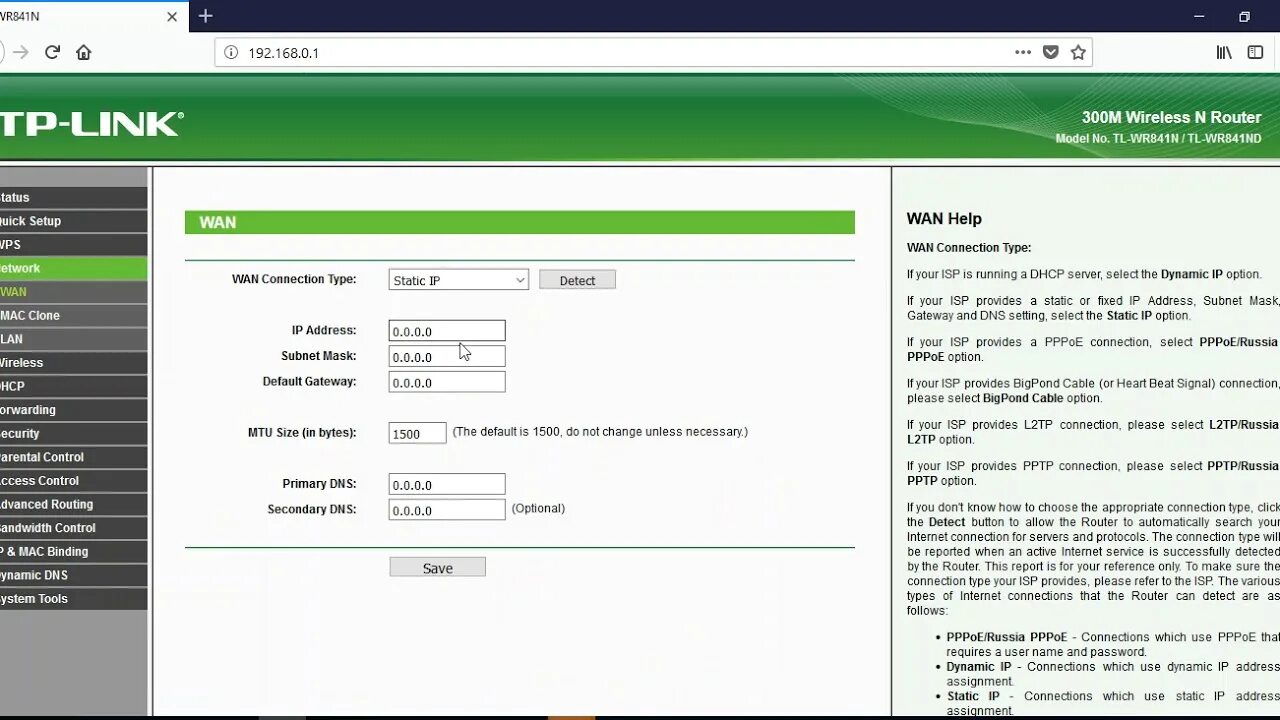Open a new browser tab
This screenshot has height=720, width=1280.
tap(205, 16)
